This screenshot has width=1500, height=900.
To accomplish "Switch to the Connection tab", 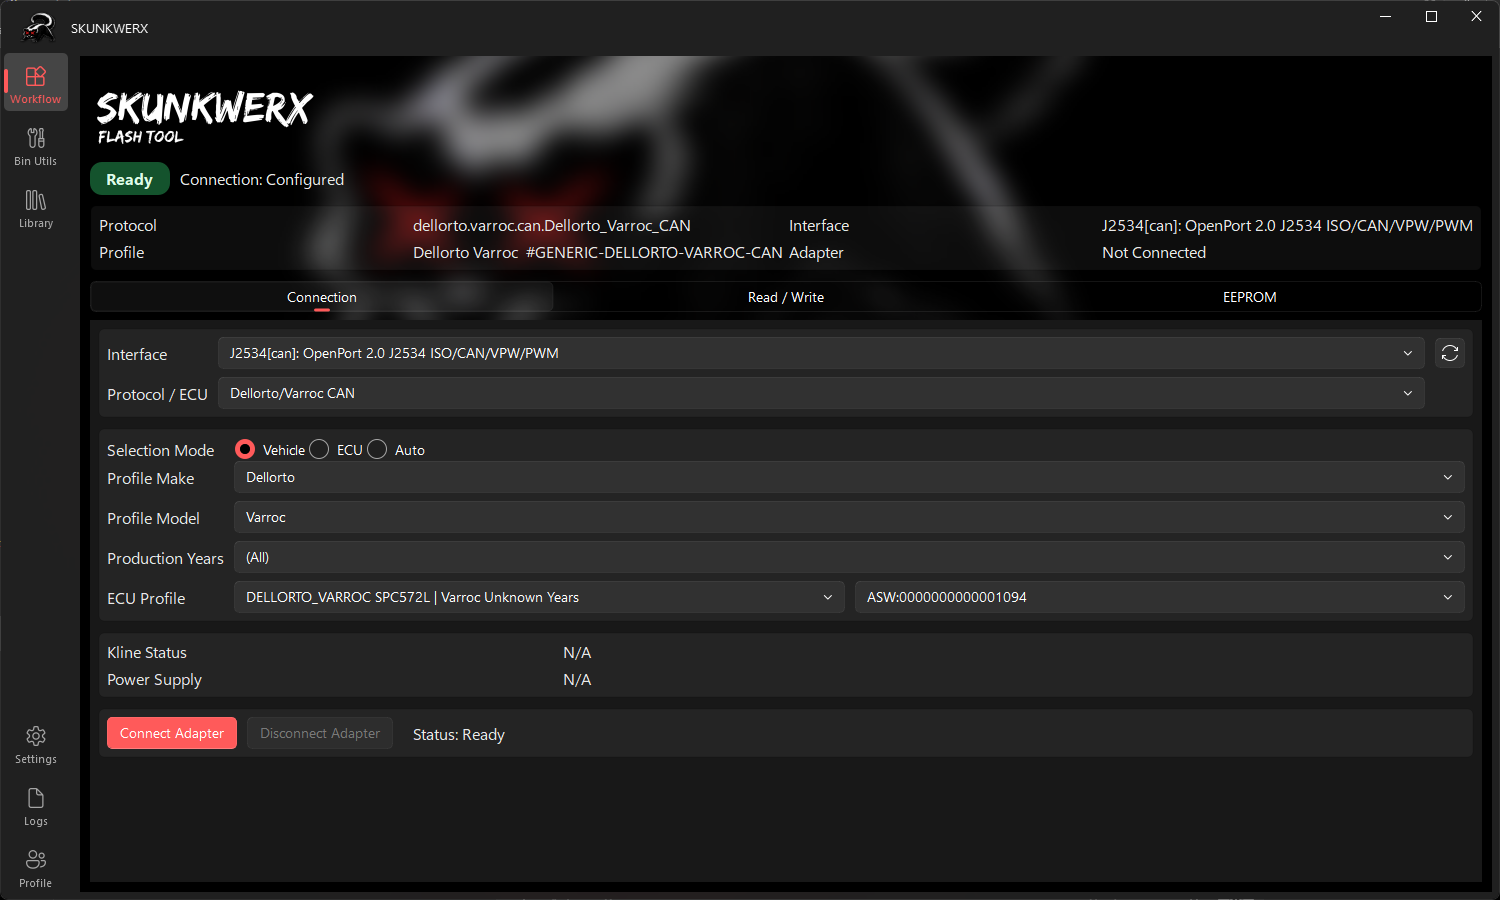I will point(322,297).
